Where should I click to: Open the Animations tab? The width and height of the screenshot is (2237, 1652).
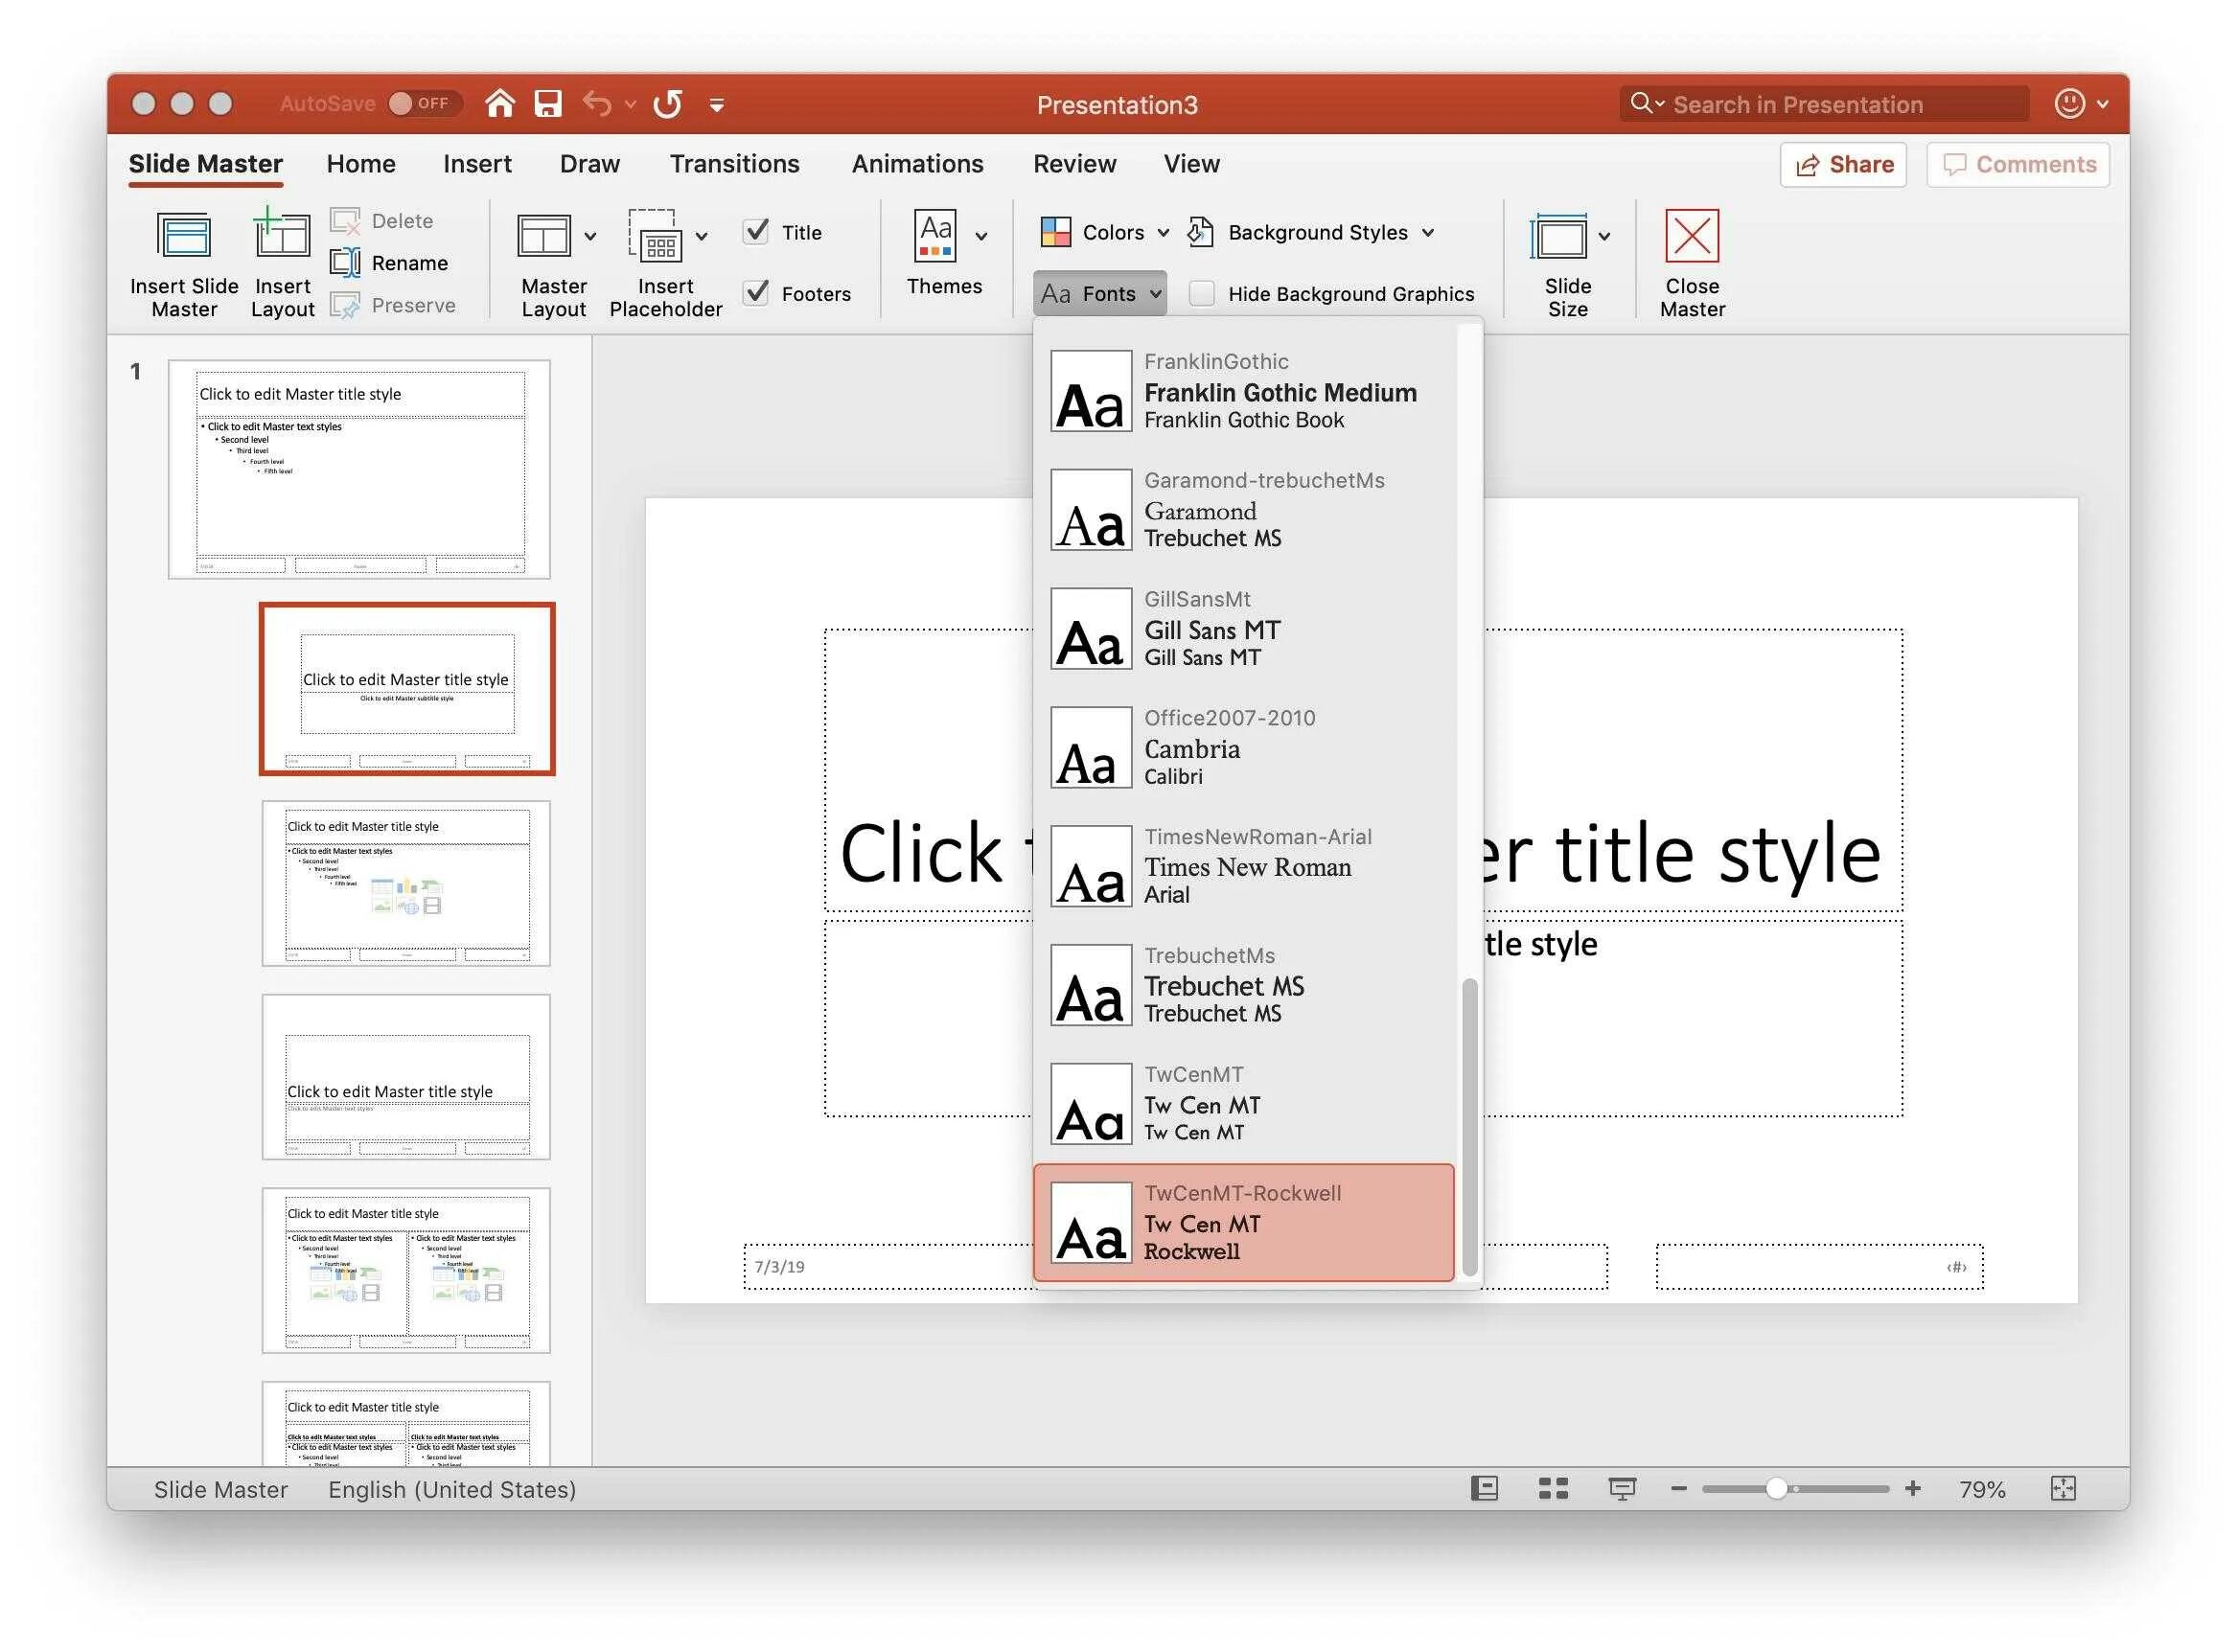(x=917, y=164)
